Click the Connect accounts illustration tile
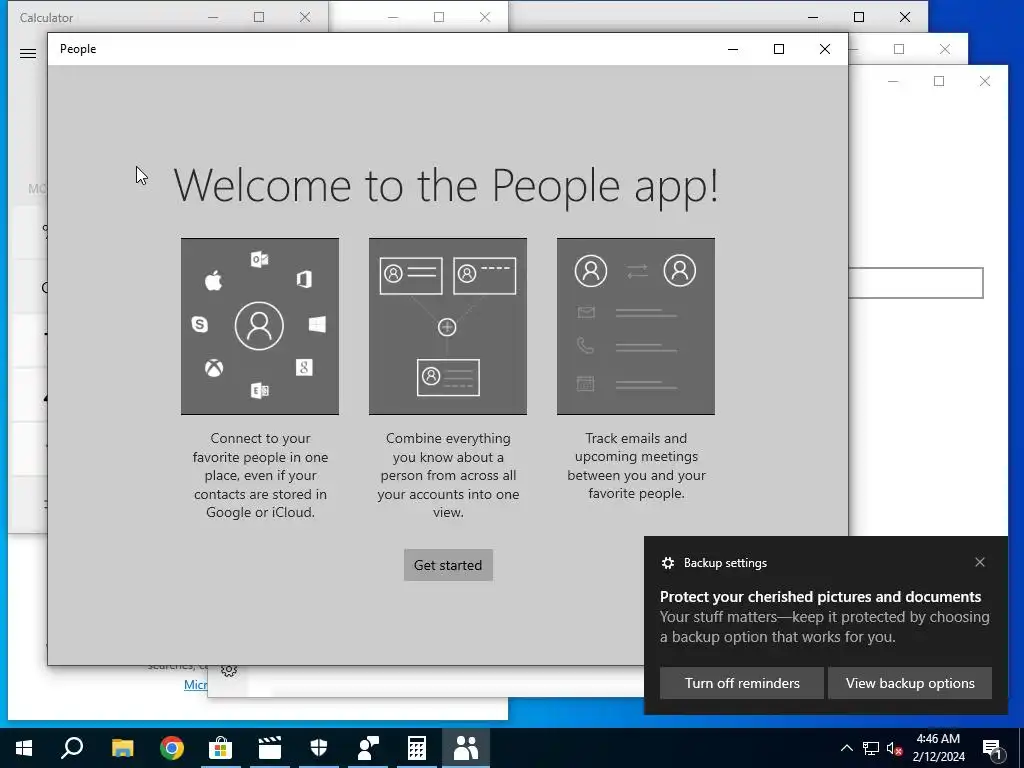 point(260,326)
